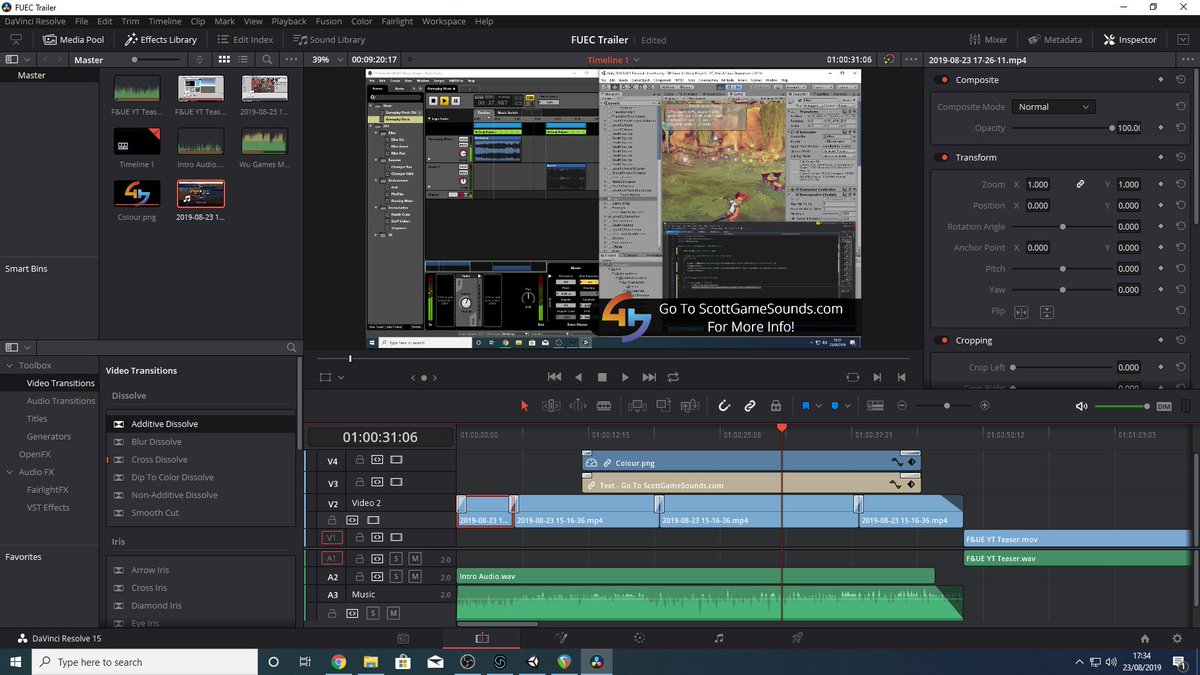
Task: Toggle Linked Selection chain icon
Action: [750, 405]
